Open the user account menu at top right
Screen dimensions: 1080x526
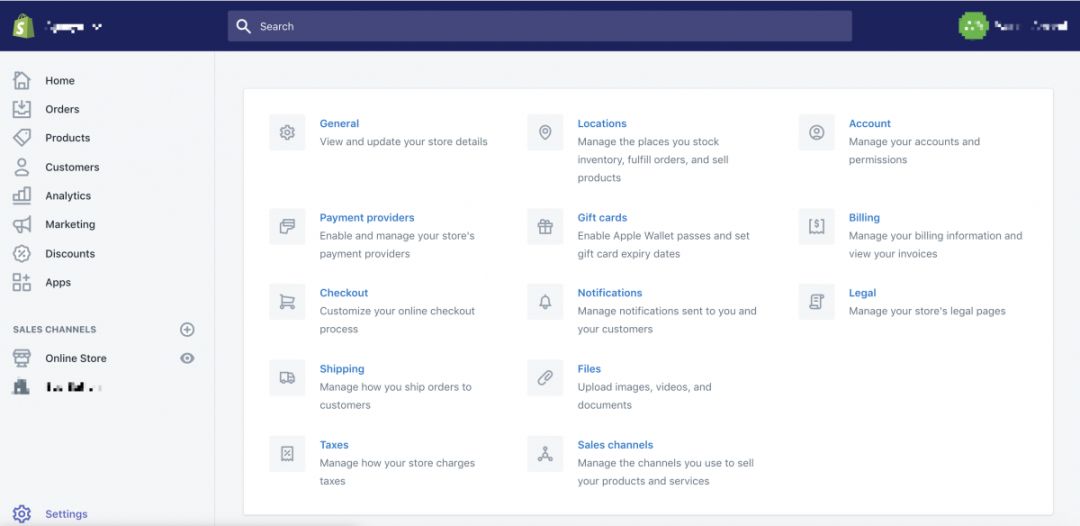(x=1012, y=26)
